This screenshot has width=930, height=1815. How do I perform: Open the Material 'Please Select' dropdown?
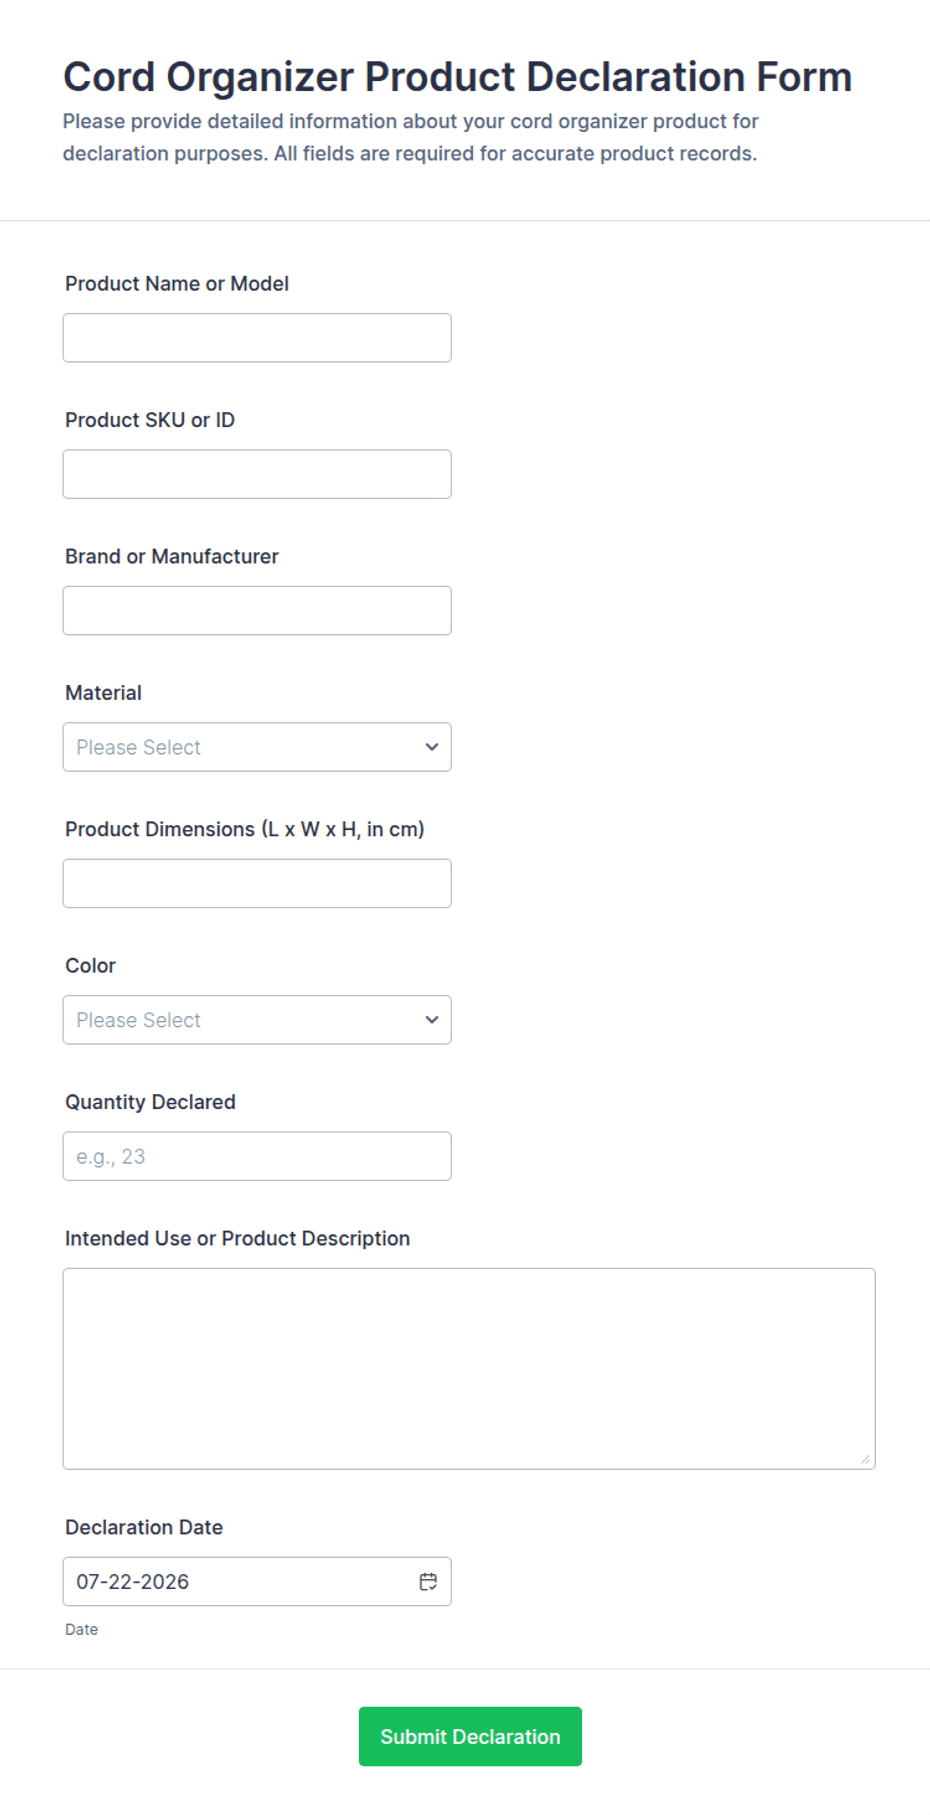257,747
